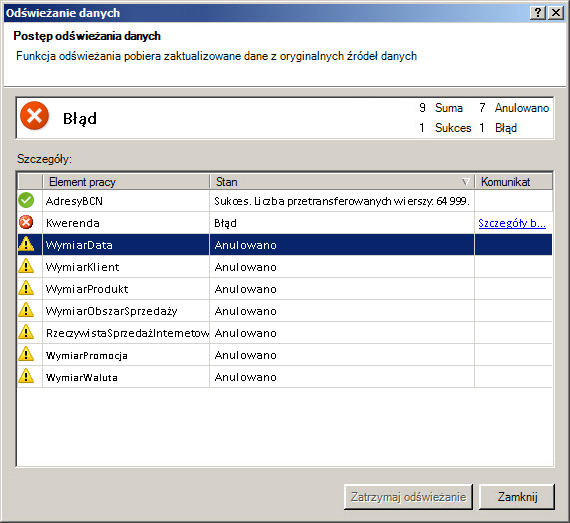Viewport: 570px width, 523px height.
Task: Select the AdresyBCN row
Action: pos(285,201)
